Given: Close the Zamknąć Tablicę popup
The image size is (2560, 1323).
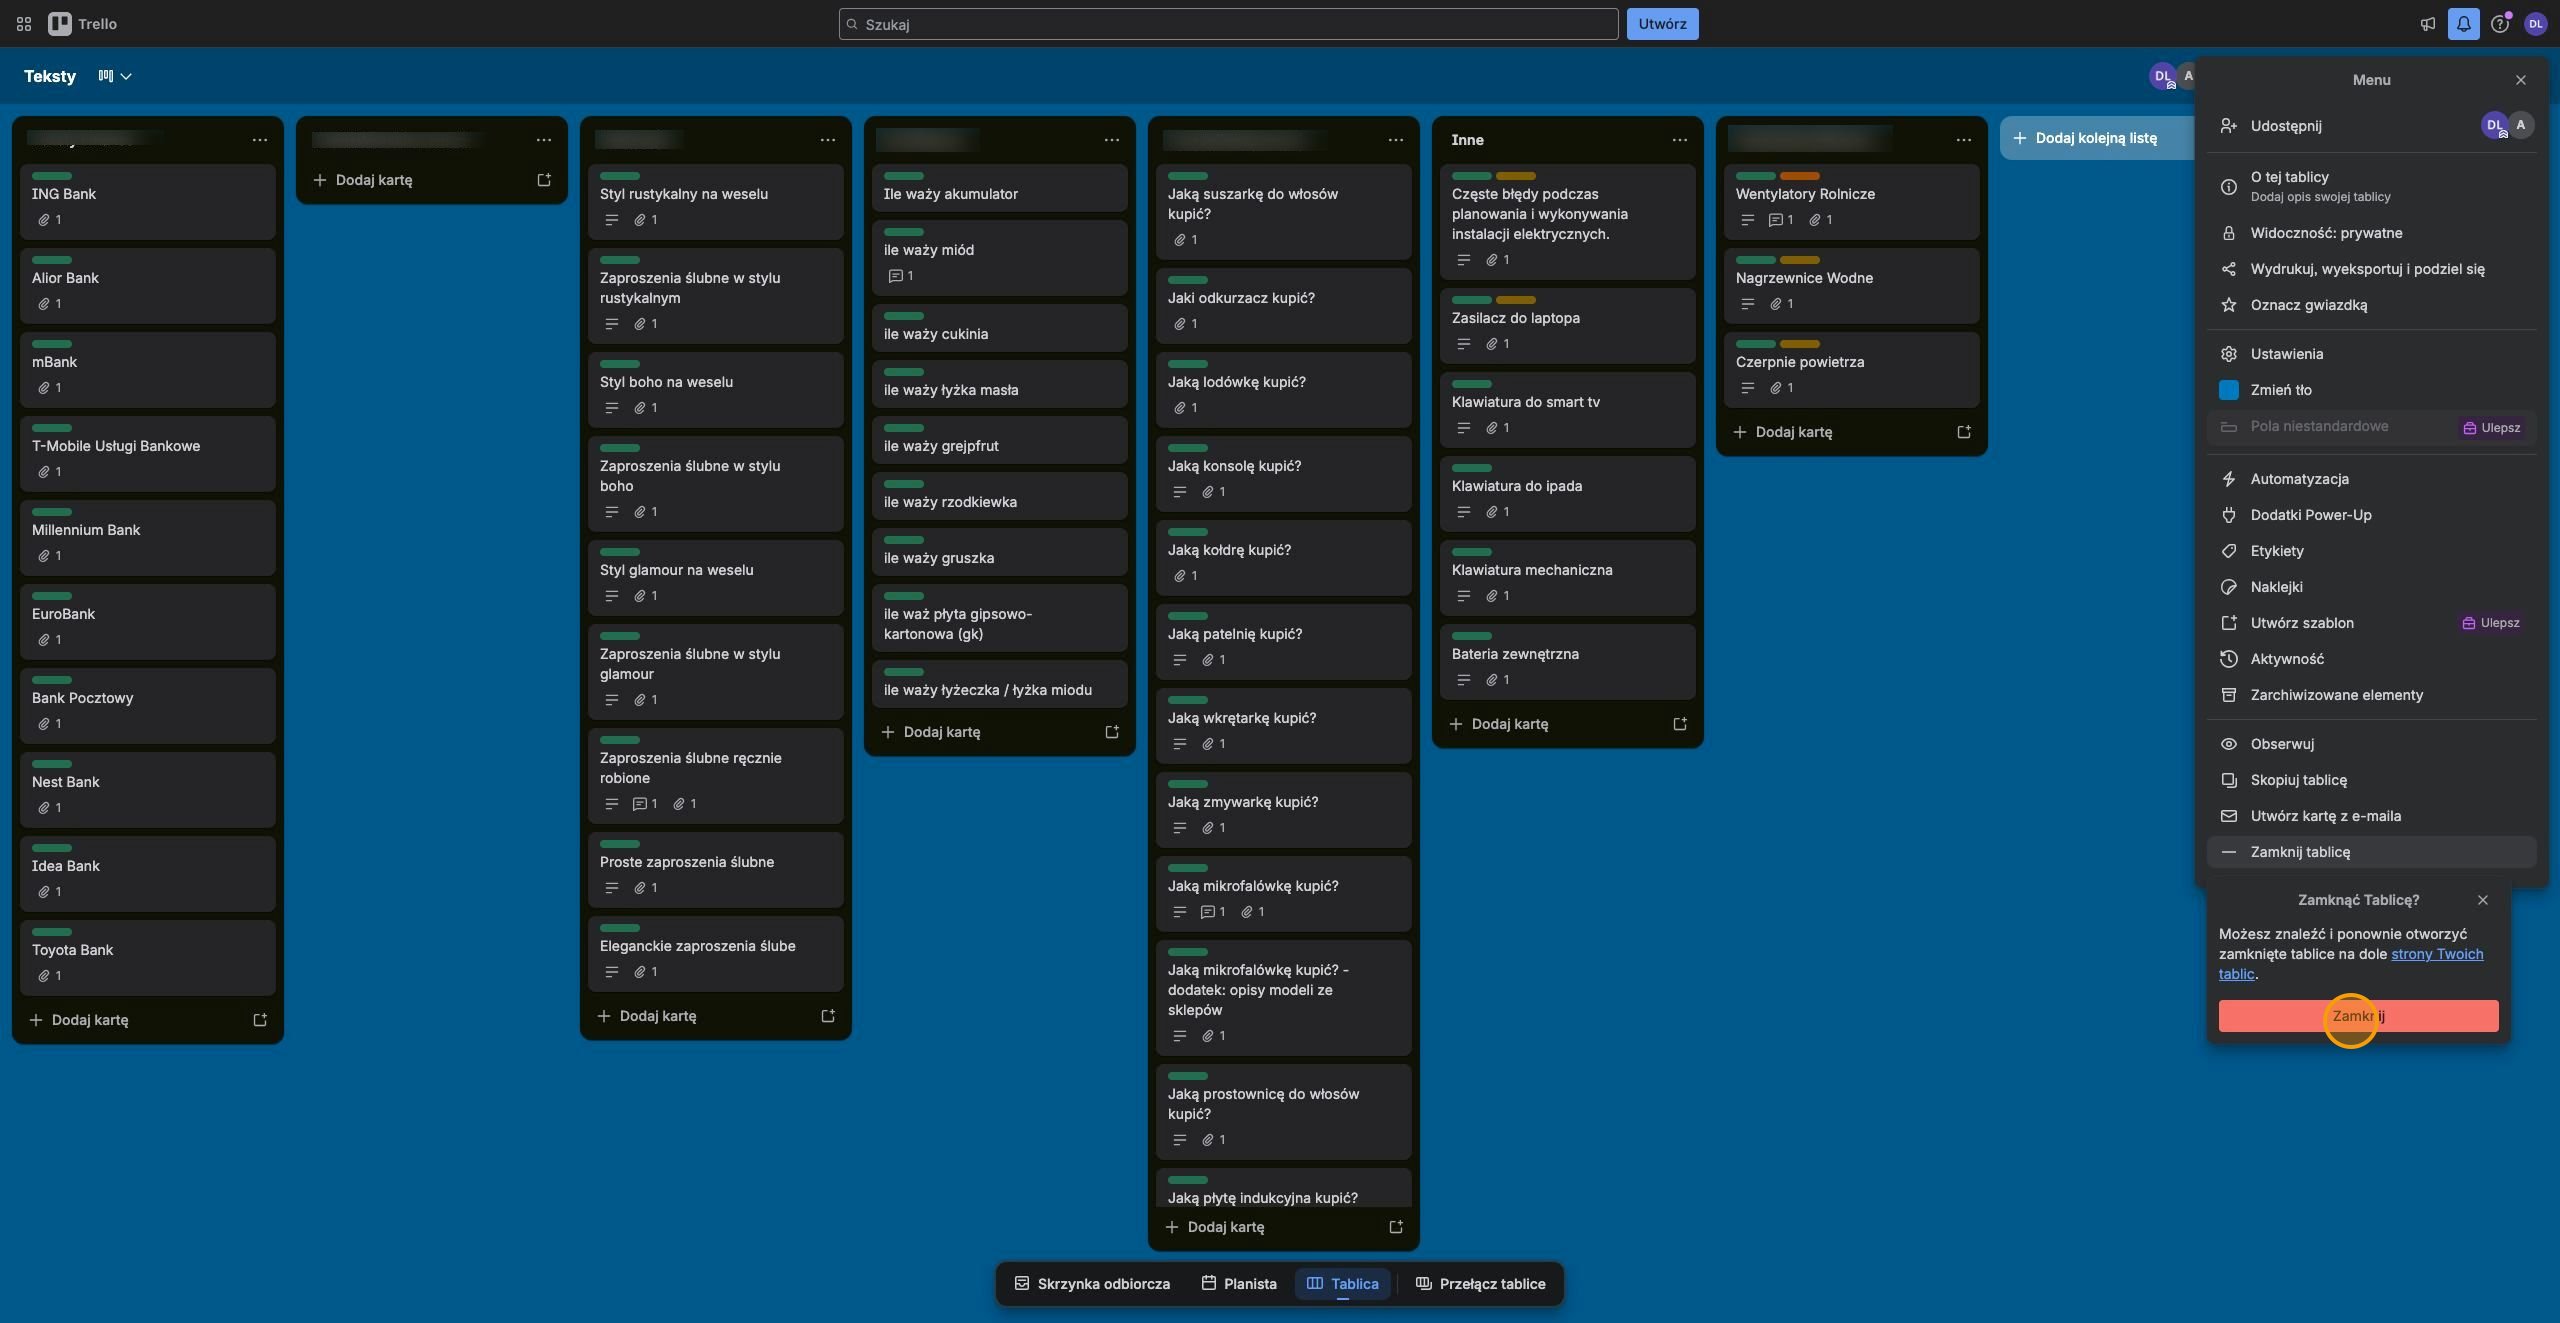Looking at the screenshot, I should [x=2483, y=900].
